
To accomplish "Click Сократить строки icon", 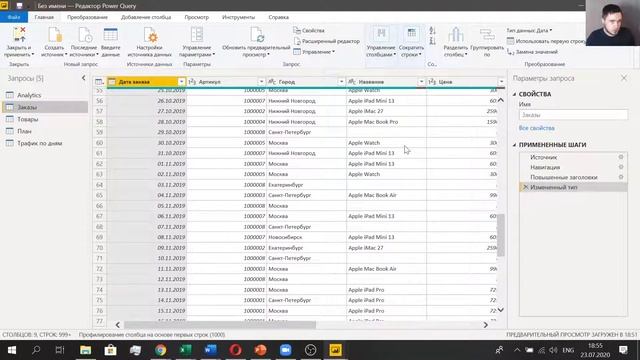I will 411,34.
